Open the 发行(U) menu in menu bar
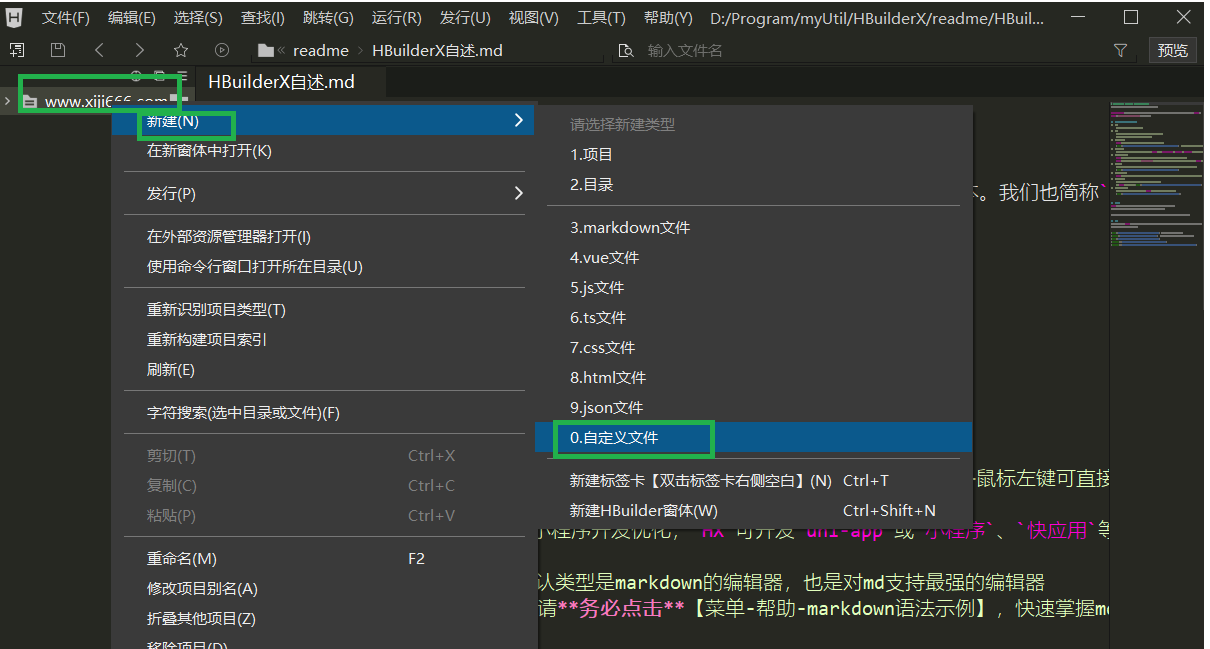 [465, 18]
